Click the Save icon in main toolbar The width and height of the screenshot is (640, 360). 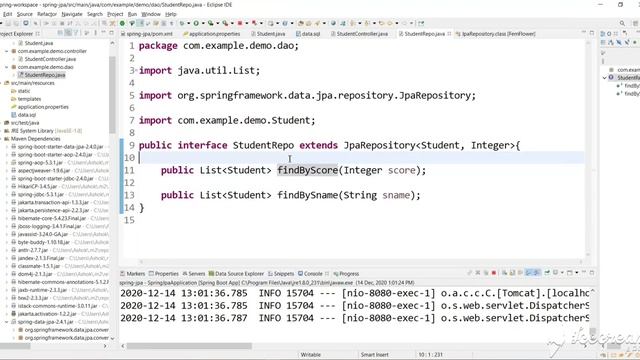tap(8, 23)
